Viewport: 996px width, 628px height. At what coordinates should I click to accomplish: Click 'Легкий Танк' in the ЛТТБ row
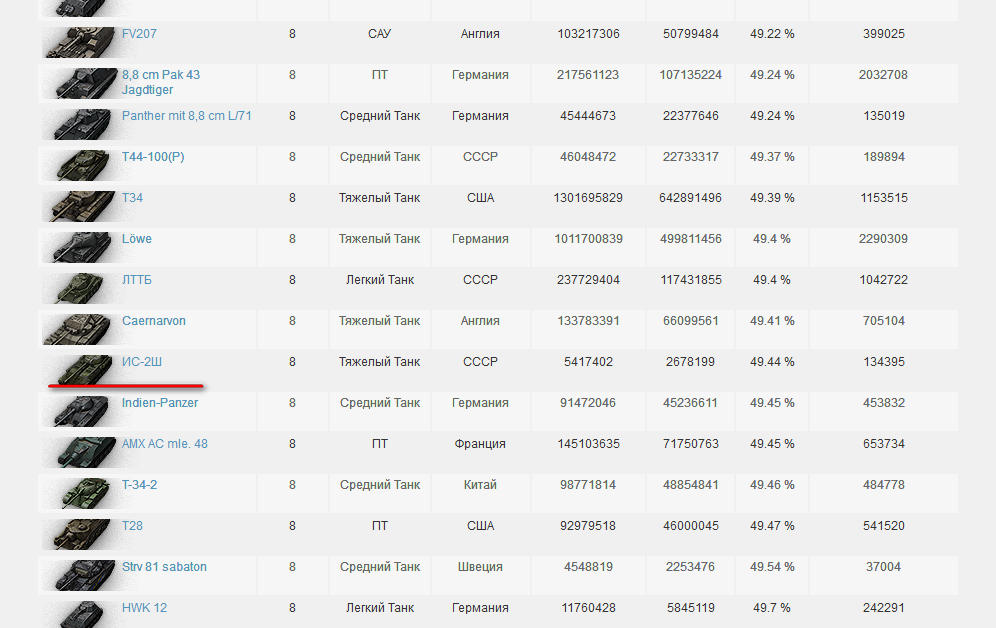[x=380, y=279]
